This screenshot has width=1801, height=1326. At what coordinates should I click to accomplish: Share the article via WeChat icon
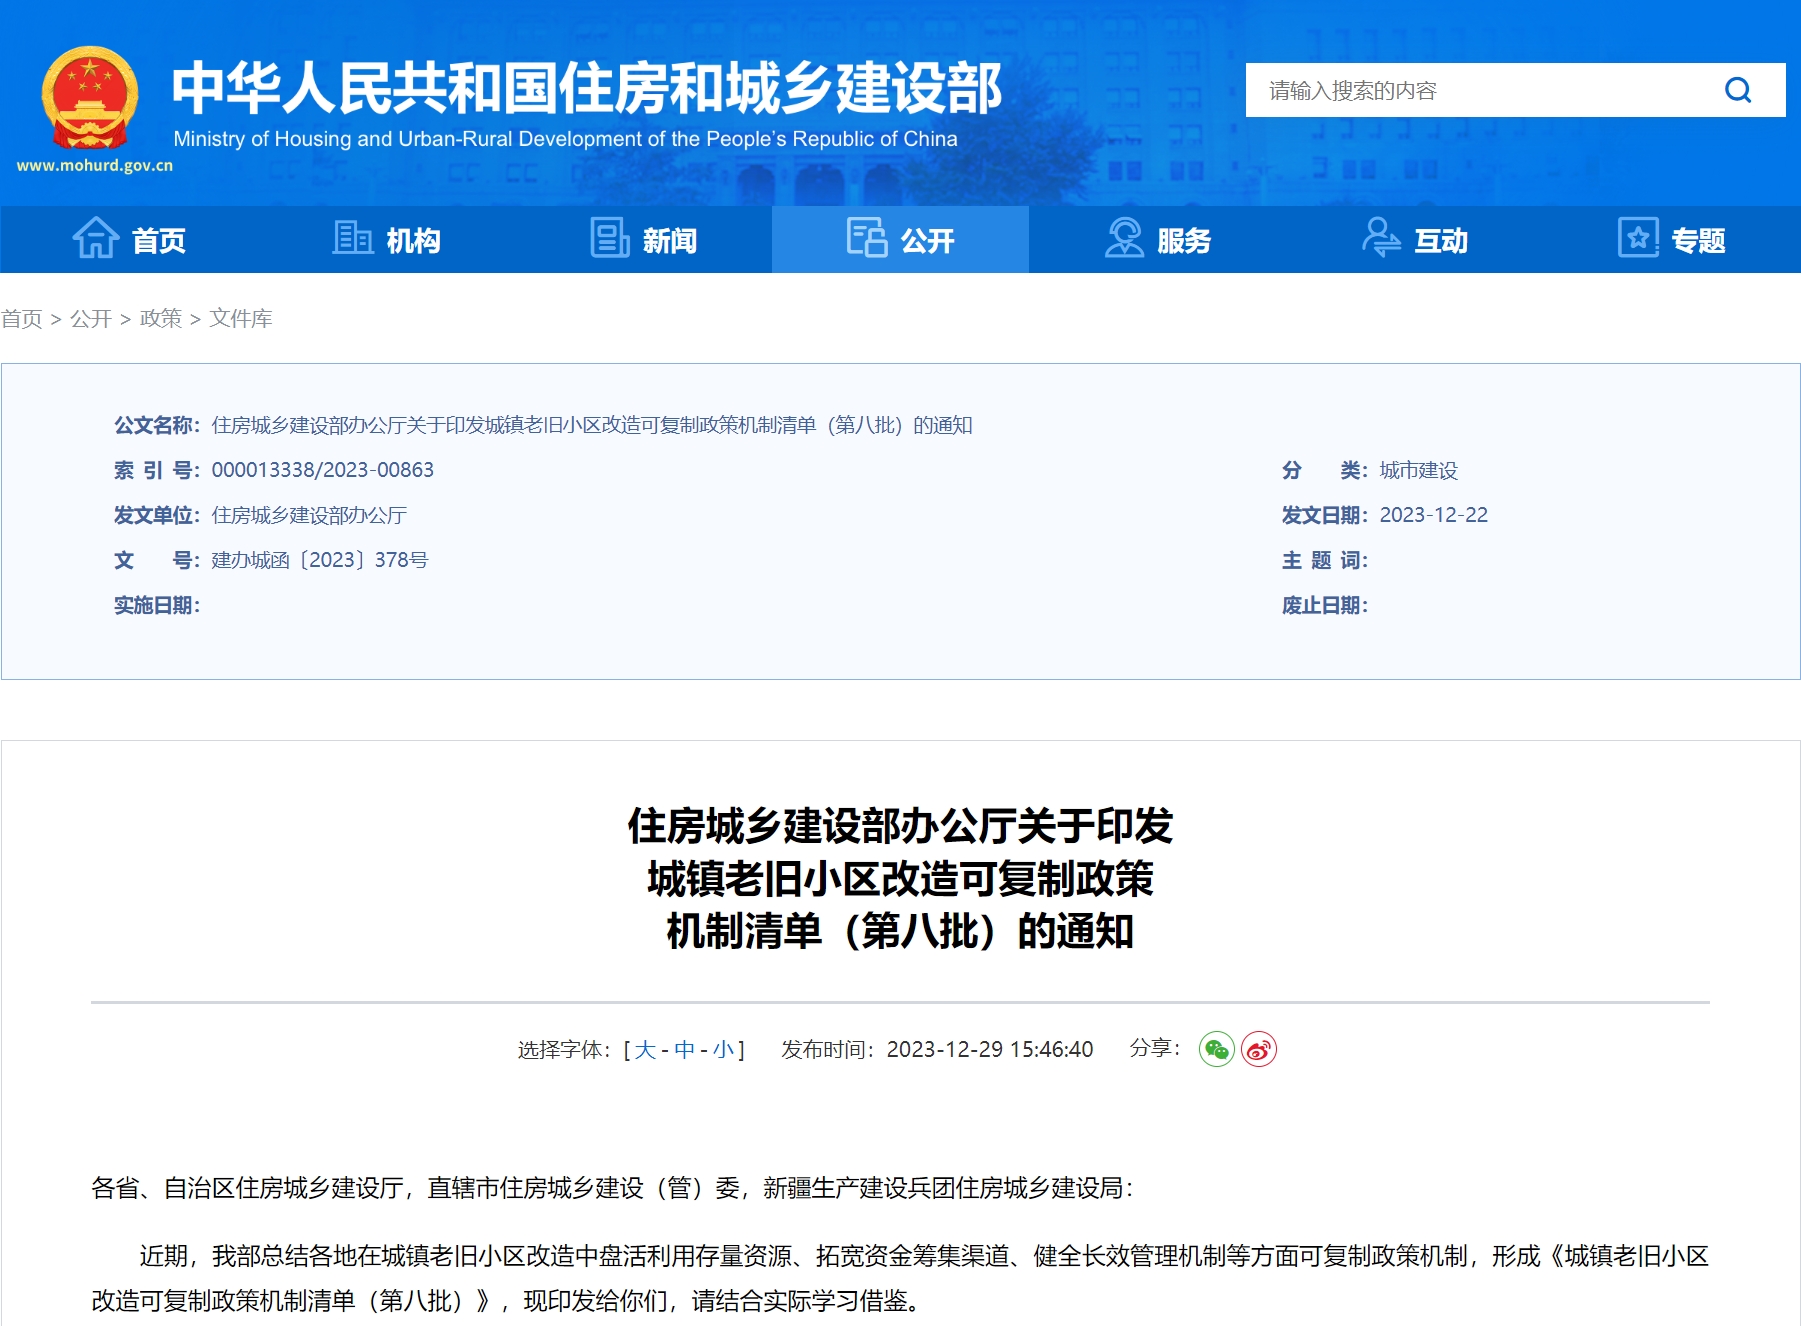pos(1217,1049)
